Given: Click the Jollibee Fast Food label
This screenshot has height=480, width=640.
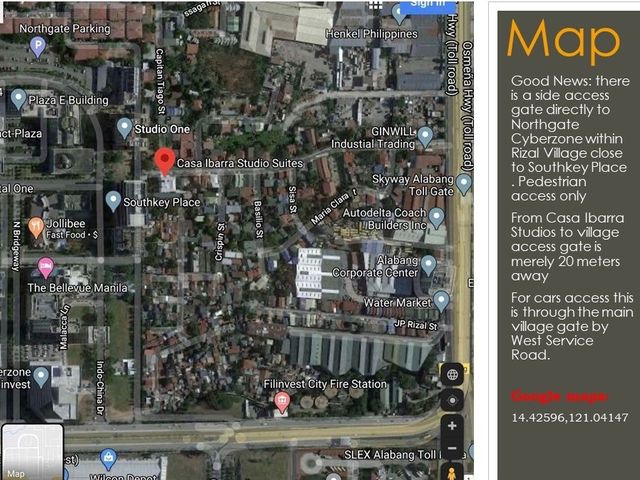Looking at the screenshot, I should (72, 229).
